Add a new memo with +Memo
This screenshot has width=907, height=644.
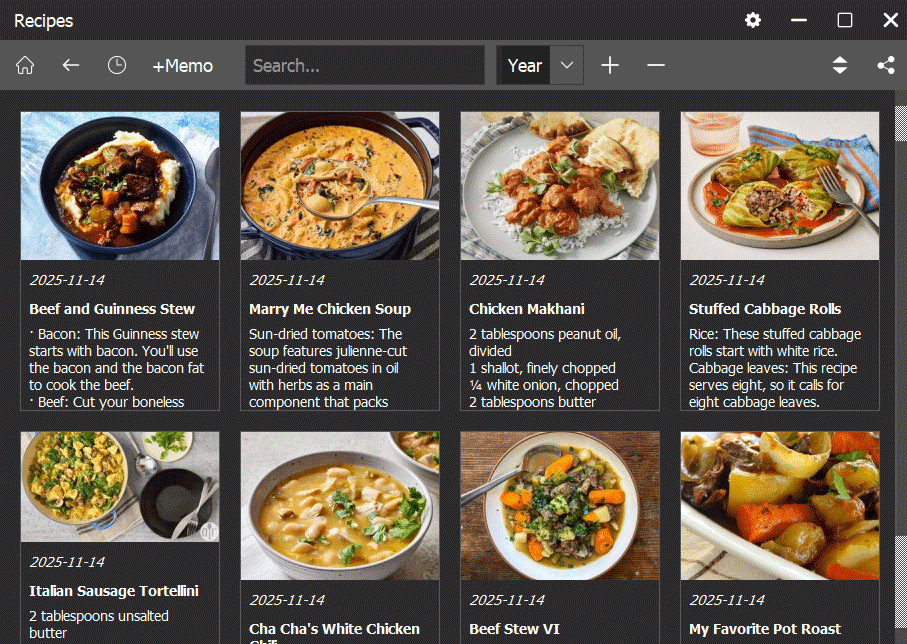pyautogui.click(x=182, y=66)
